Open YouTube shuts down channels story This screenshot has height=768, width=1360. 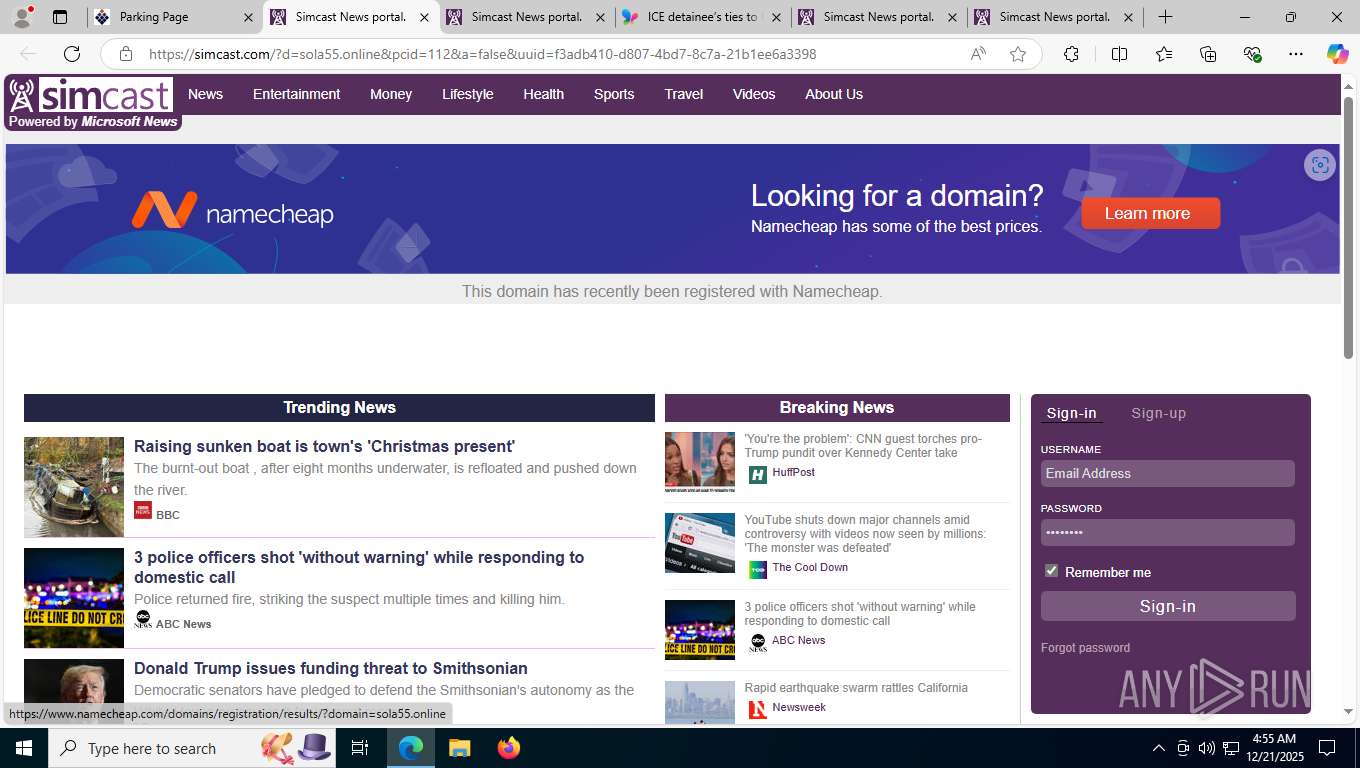pyautogui.click(x=865, y=534)
